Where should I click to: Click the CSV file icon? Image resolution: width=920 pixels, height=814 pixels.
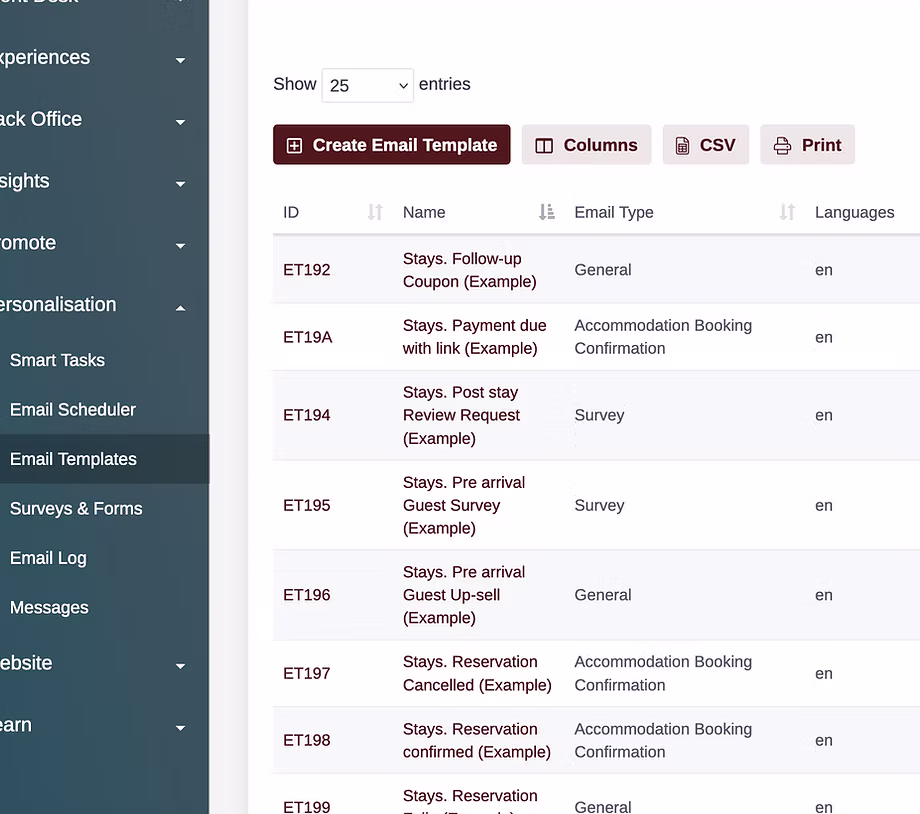682,146
